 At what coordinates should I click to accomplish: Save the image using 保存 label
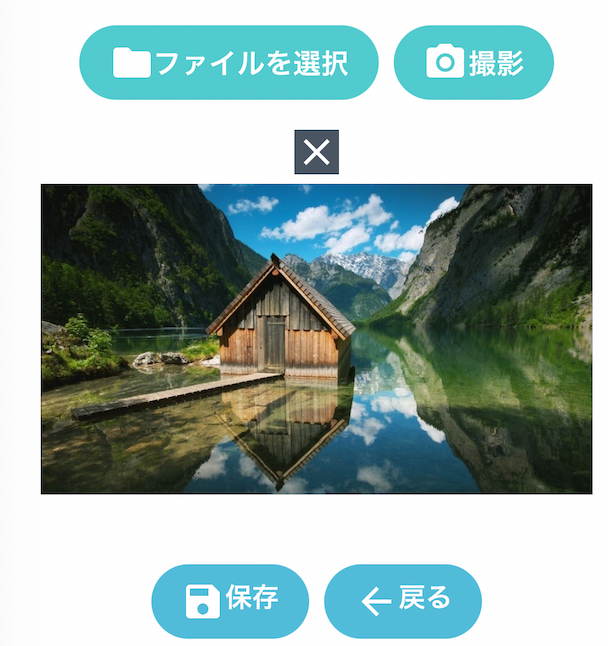252,597
